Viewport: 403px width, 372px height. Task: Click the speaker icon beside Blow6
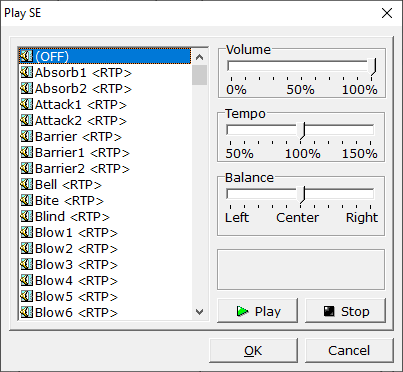(x=26, y=312)
